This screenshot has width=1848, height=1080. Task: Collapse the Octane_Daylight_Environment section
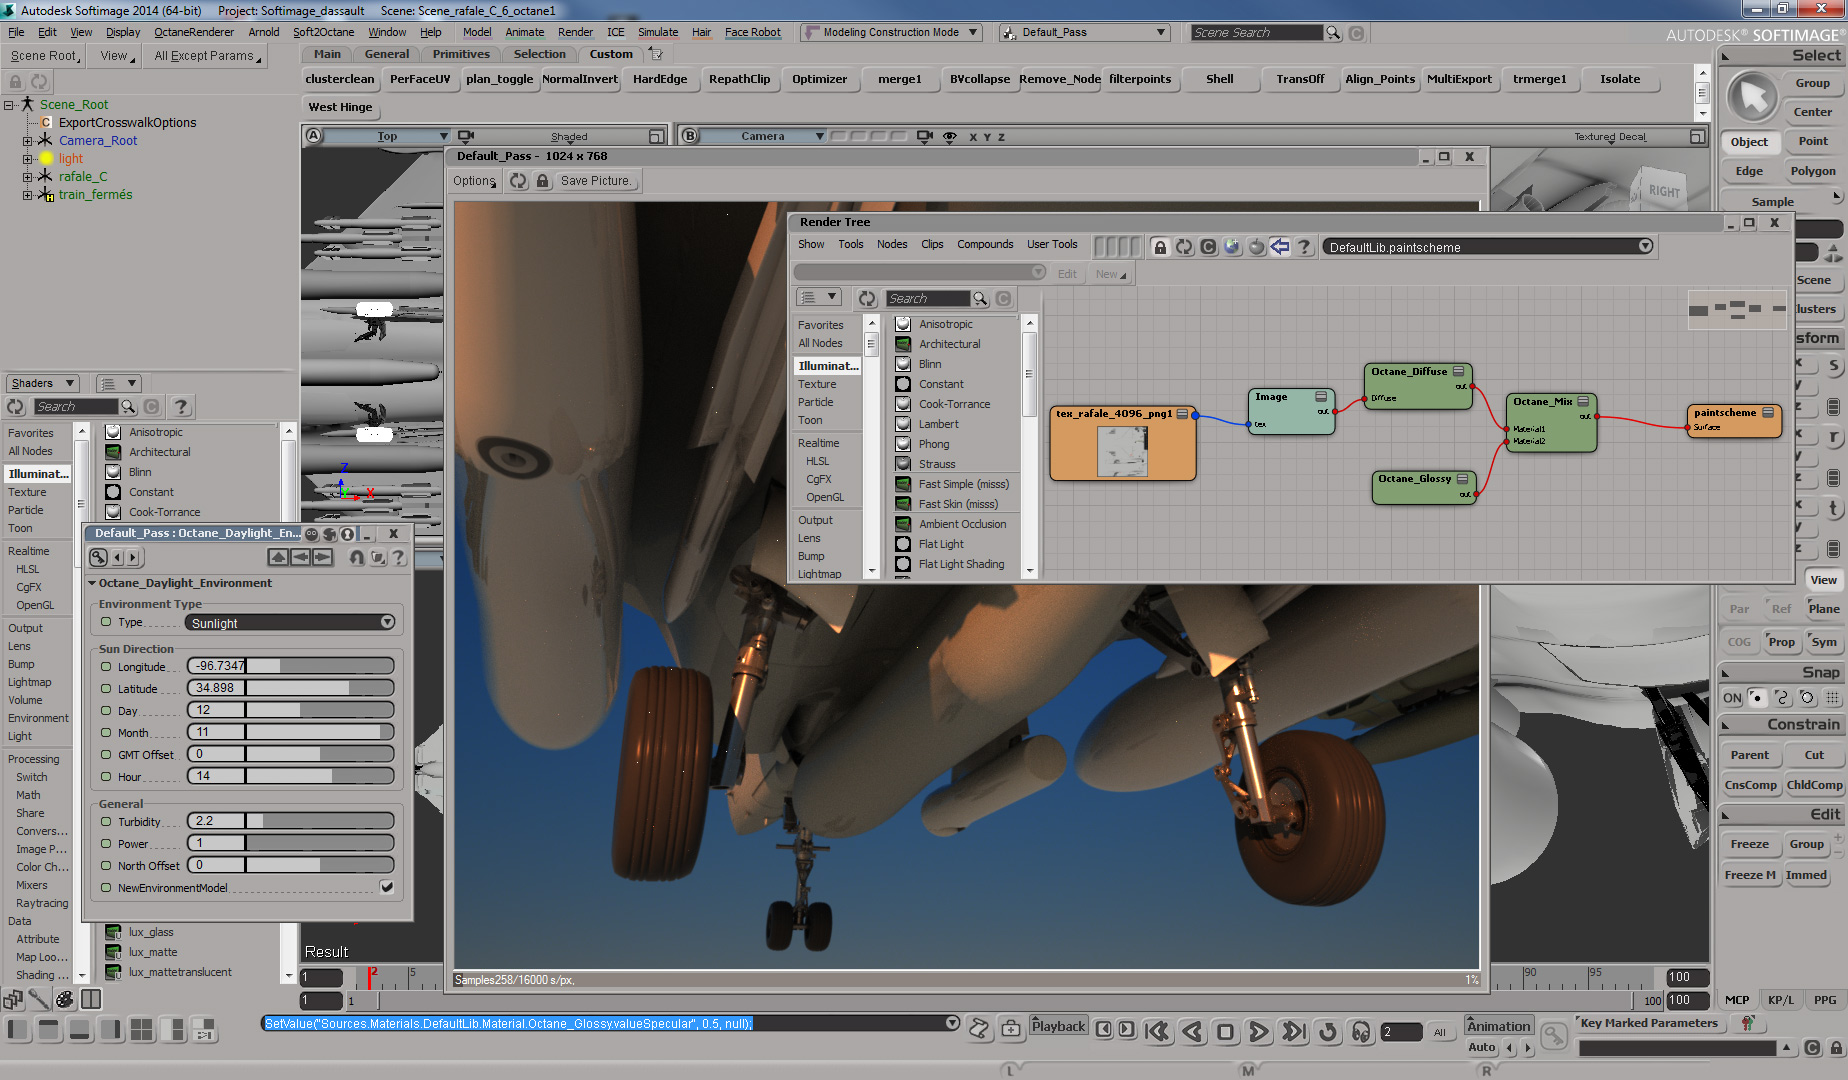(x=92, y=583)
